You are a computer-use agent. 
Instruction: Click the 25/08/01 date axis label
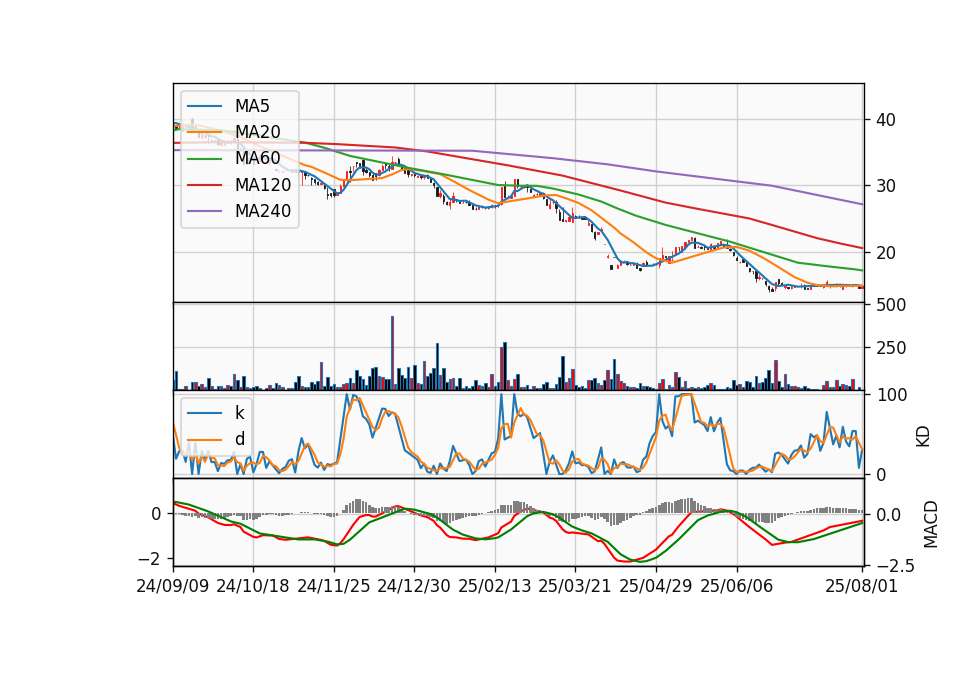(861, 586)
